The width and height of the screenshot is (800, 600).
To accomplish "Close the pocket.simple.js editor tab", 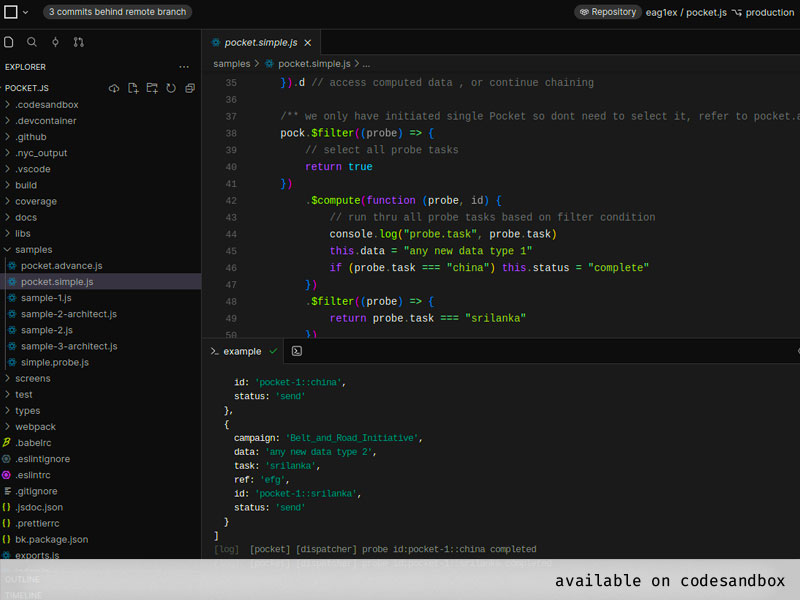I will click(308, 43).
